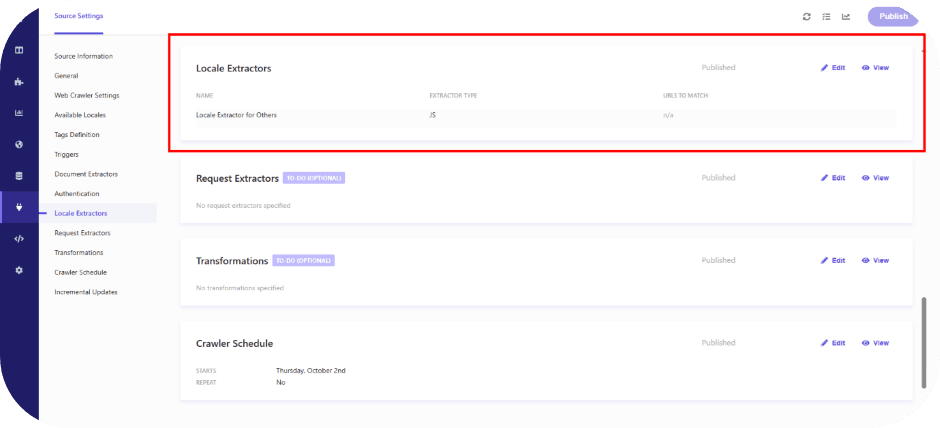
Task: Edit the Transformations section
Action: [x=832, y=260]
